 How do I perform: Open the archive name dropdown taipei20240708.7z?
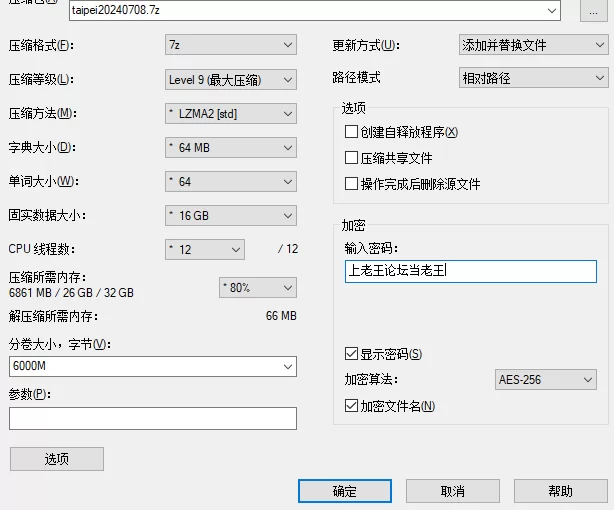[x=314, y=10]
